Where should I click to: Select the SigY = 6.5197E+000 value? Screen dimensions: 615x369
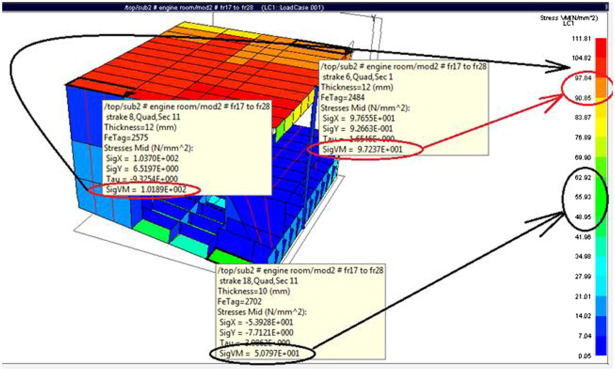(x=142, y=169)
